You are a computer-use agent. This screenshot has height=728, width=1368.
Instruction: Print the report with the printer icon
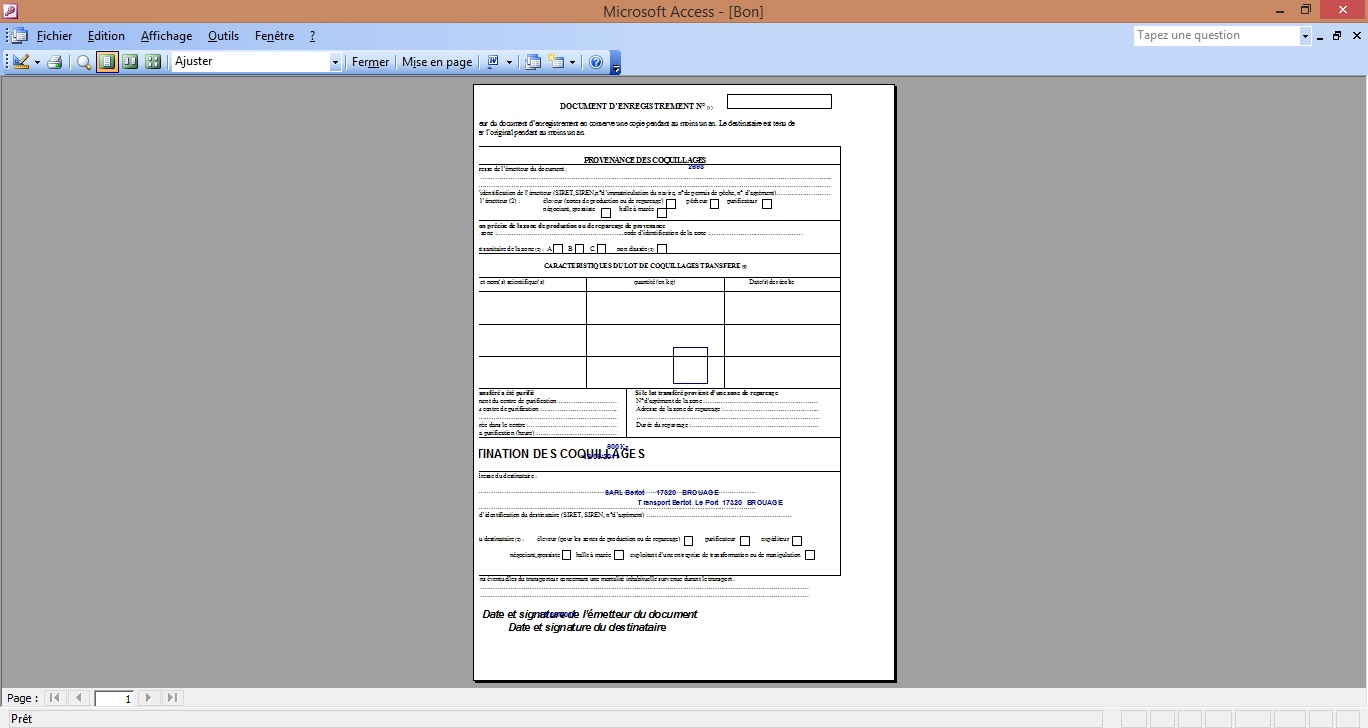(x=55, y=62)
